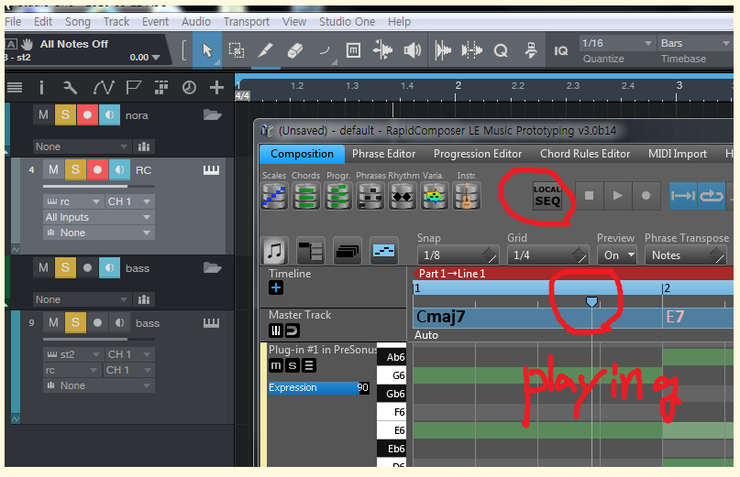
Task: Click the piano roll view icon with blue notes
Action: tap(384, 251)
